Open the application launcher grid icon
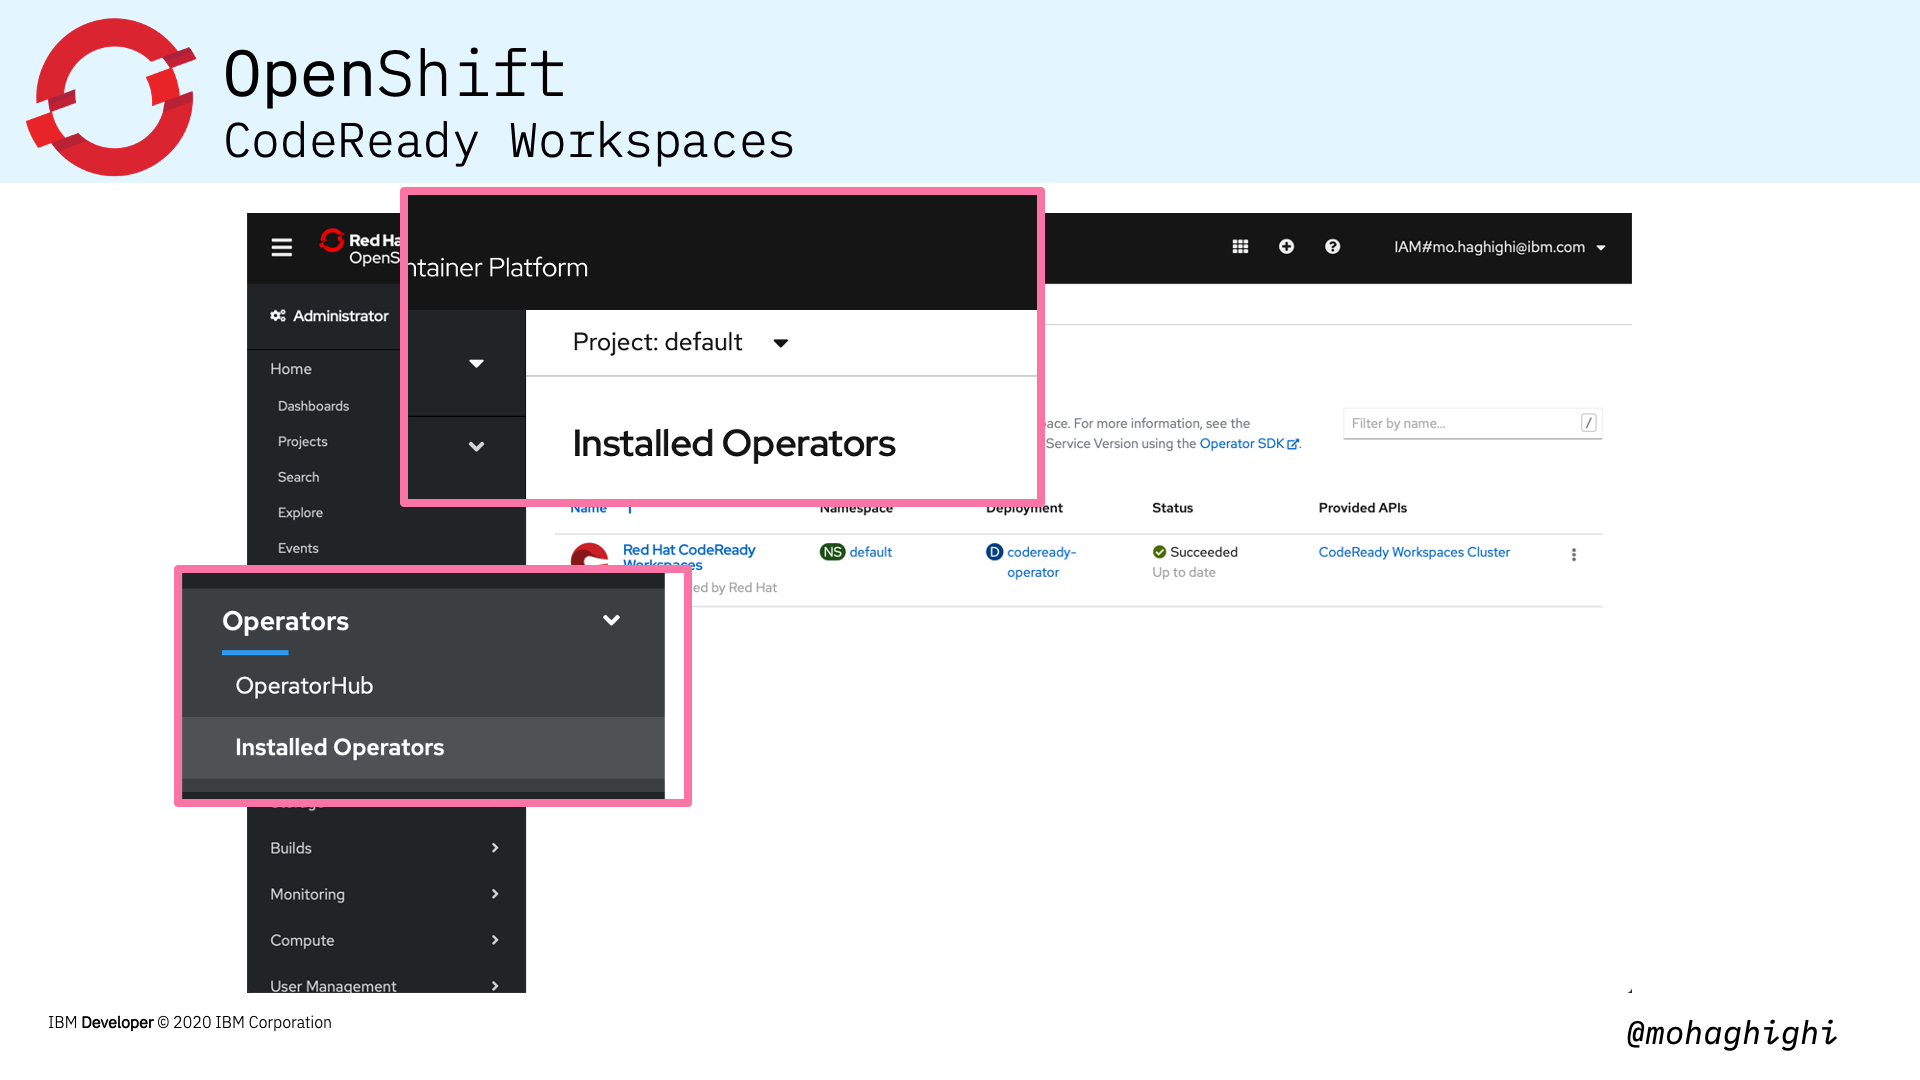Viewport: 1920px width, 1080px height. tap(1240, 247)
